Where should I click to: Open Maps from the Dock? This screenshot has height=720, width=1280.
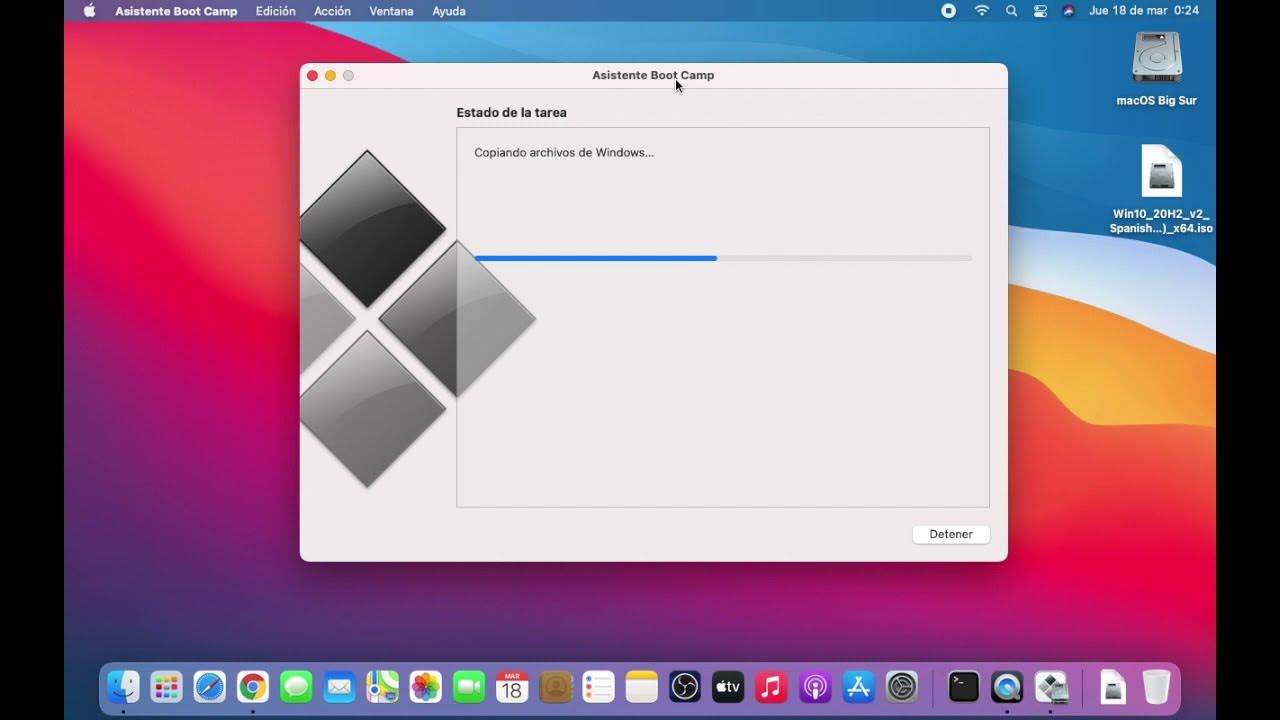tap(382, 687)
